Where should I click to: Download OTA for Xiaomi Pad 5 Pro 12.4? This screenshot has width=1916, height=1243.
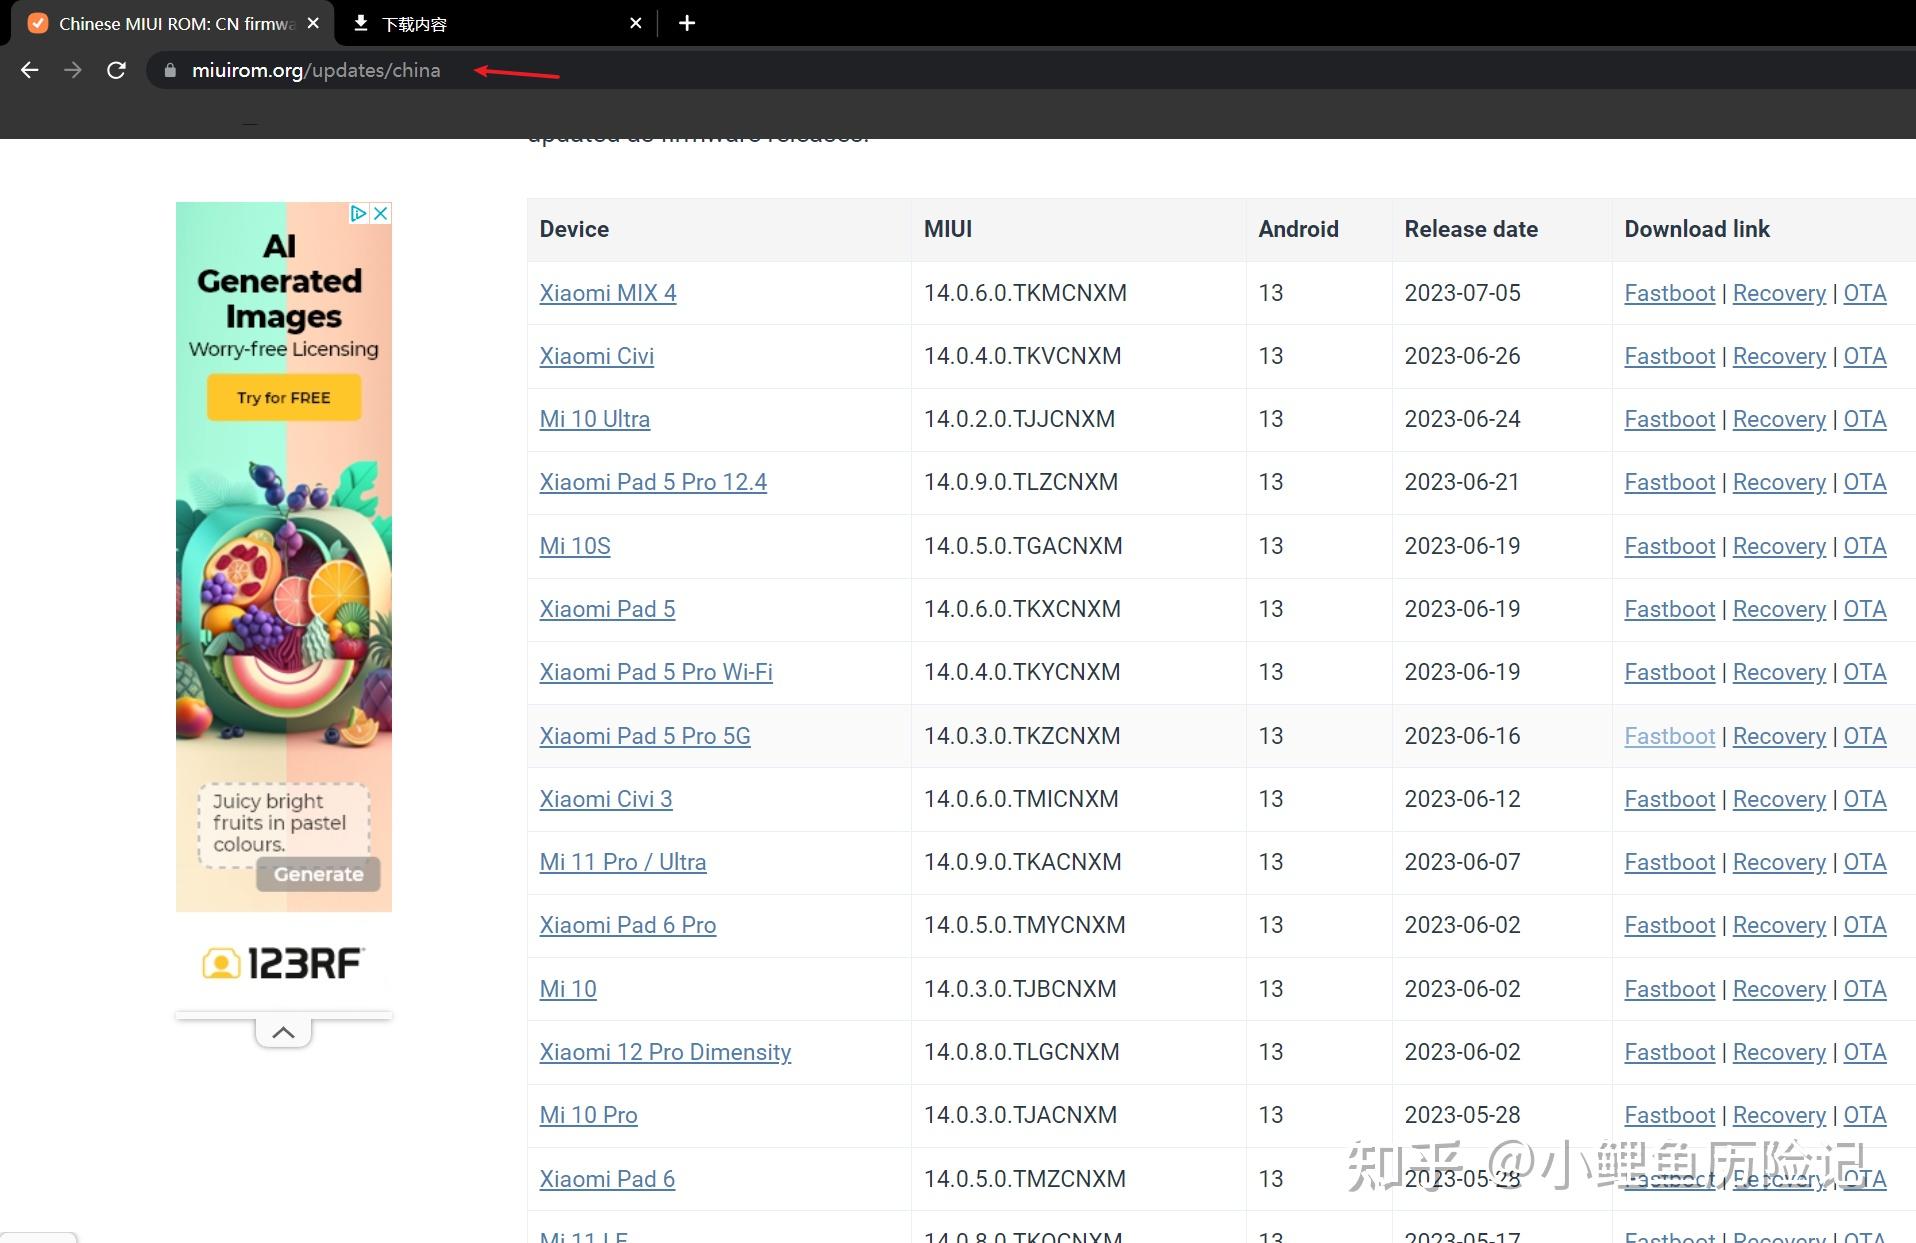1865,482
